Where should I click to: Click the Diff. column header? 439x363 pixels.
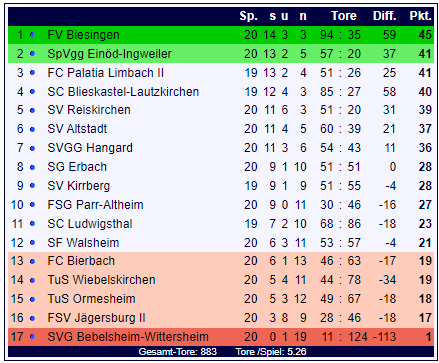pos(384,16)
